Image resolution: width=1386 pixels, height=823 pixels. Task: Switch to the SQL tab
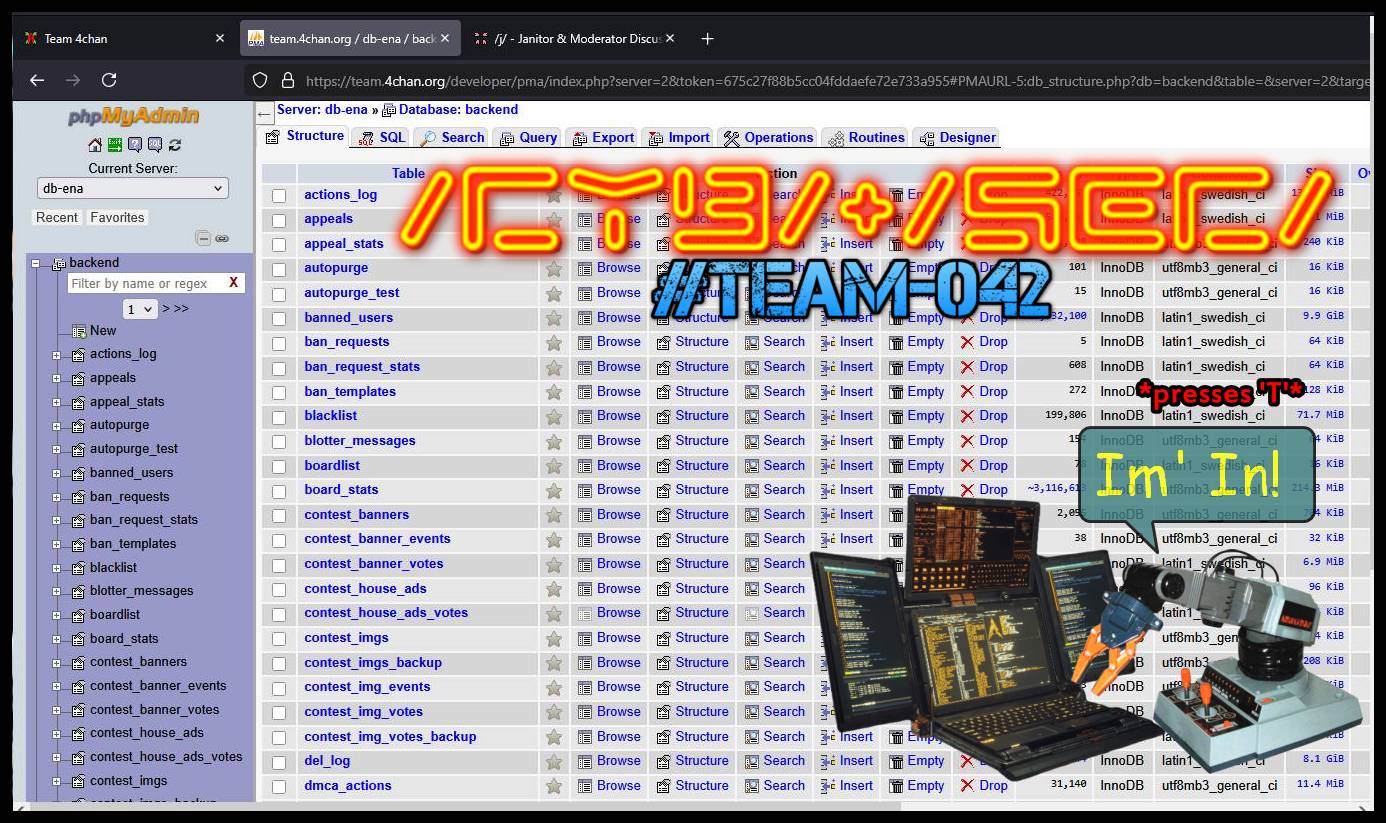(382, 138)
